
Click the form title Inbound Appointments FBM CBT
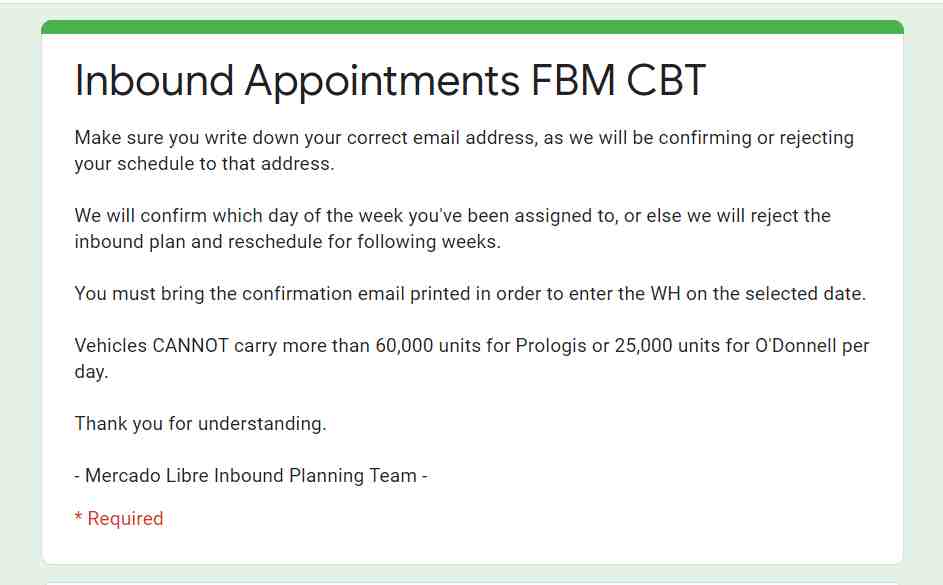click(x=390, y=81)
